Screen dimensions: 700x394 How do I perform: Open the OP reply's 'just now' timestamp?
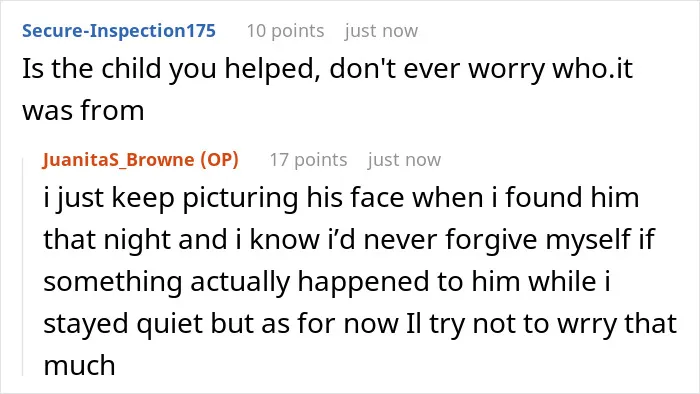pos(404,160)
